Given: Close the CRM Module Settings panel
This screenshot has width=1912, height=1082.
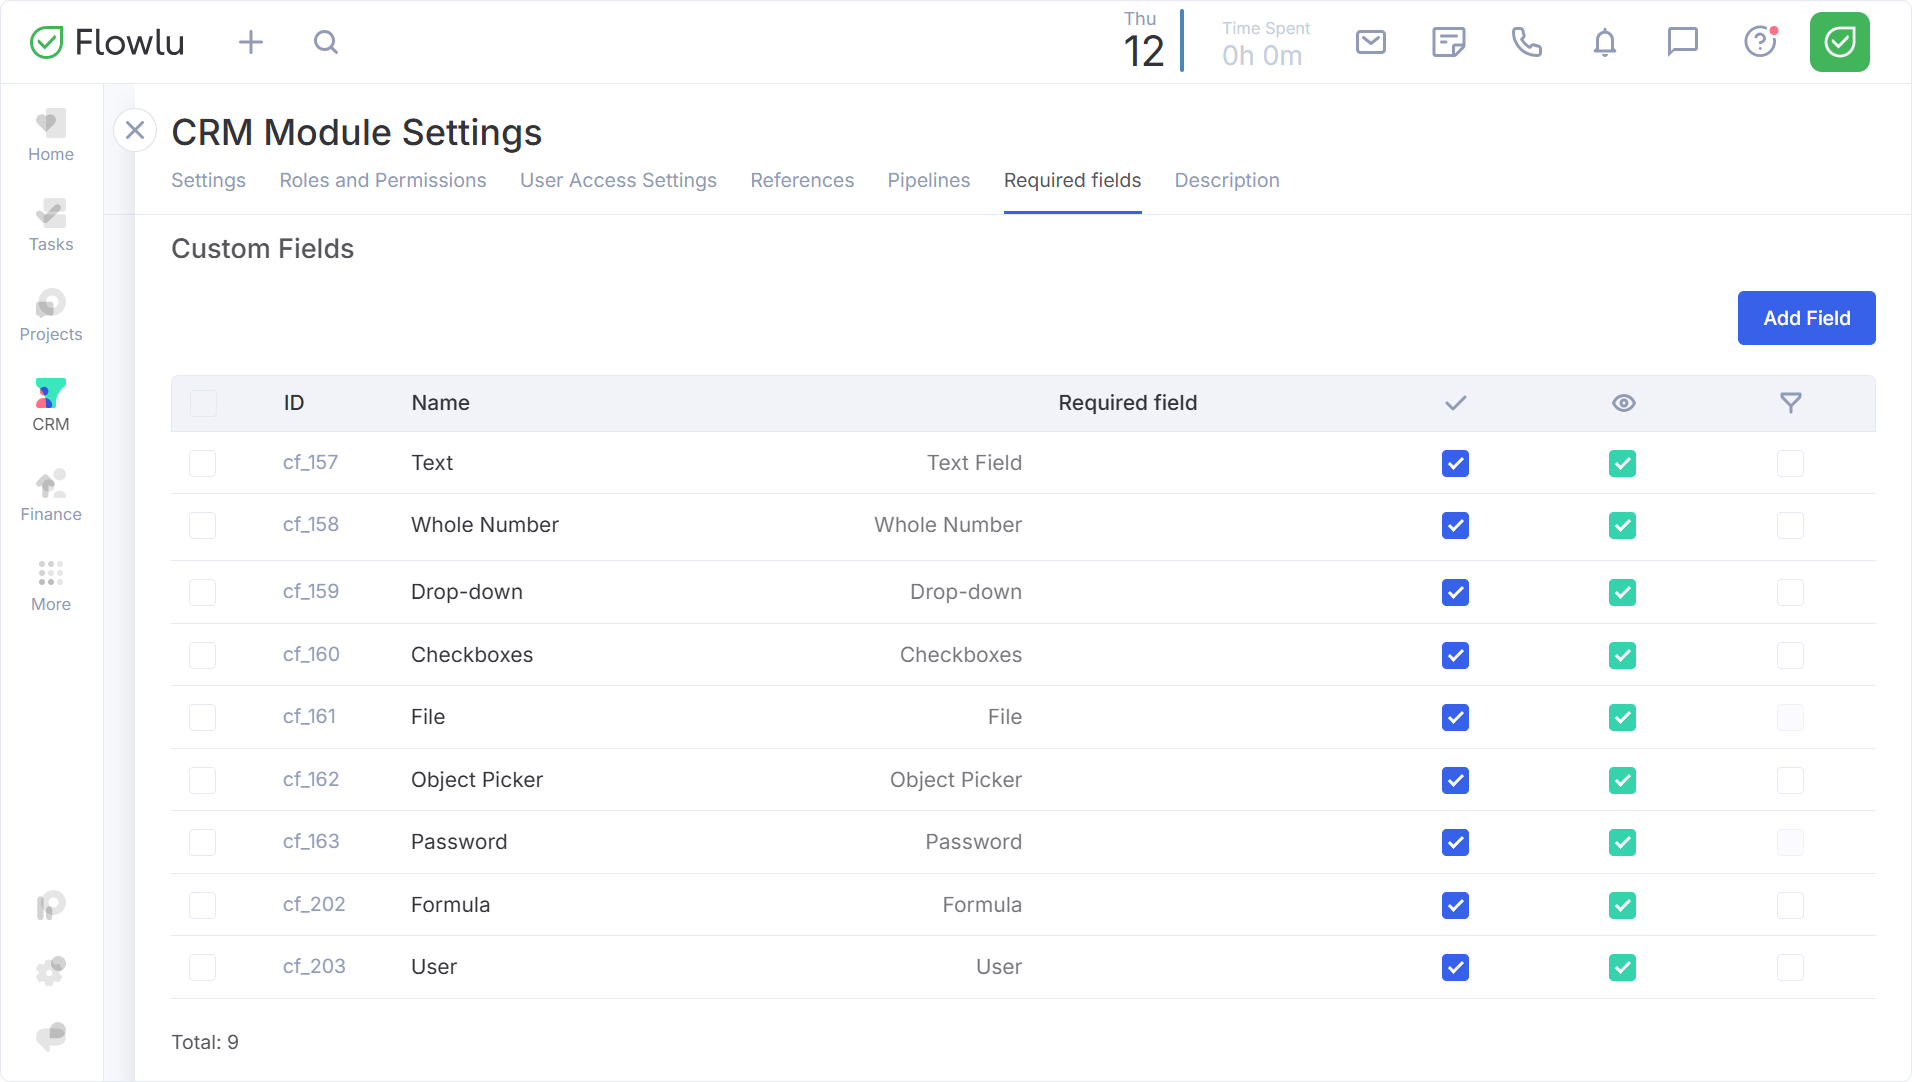Looking at the screenshot, I should pos(135,130).
